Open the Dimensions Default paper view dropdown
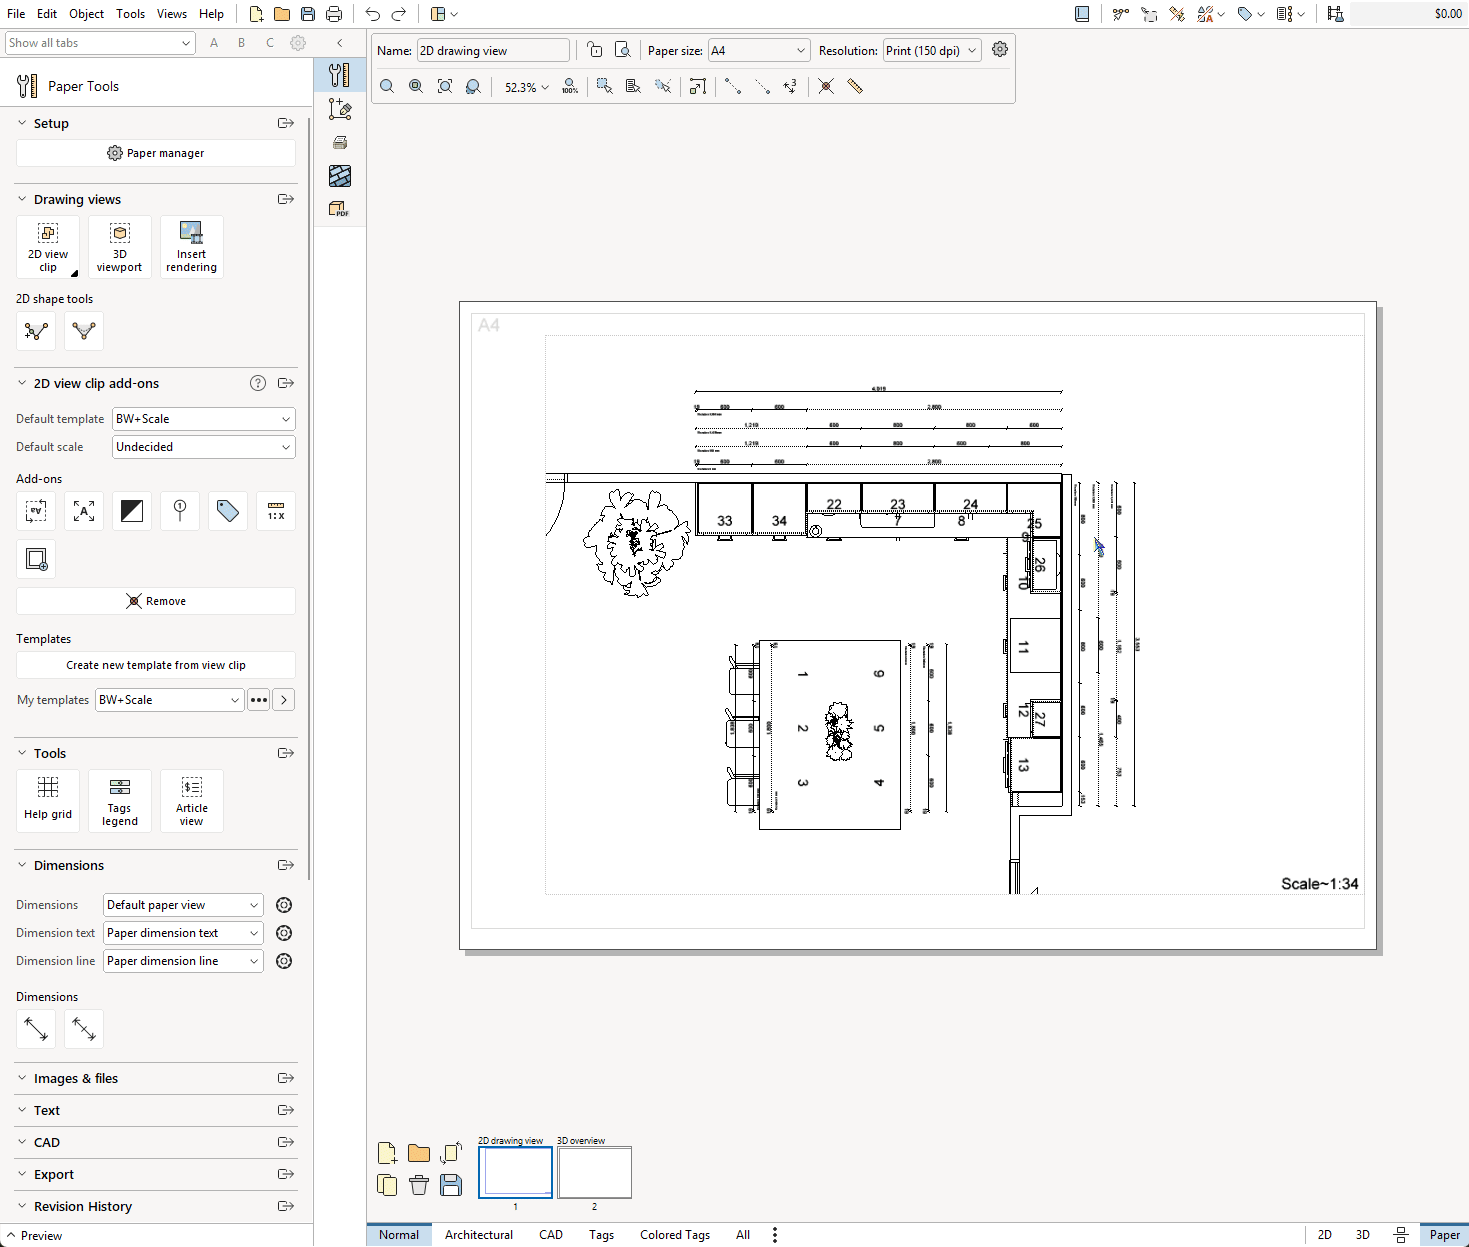1469x1247 pixels. [x=184, y=905]
